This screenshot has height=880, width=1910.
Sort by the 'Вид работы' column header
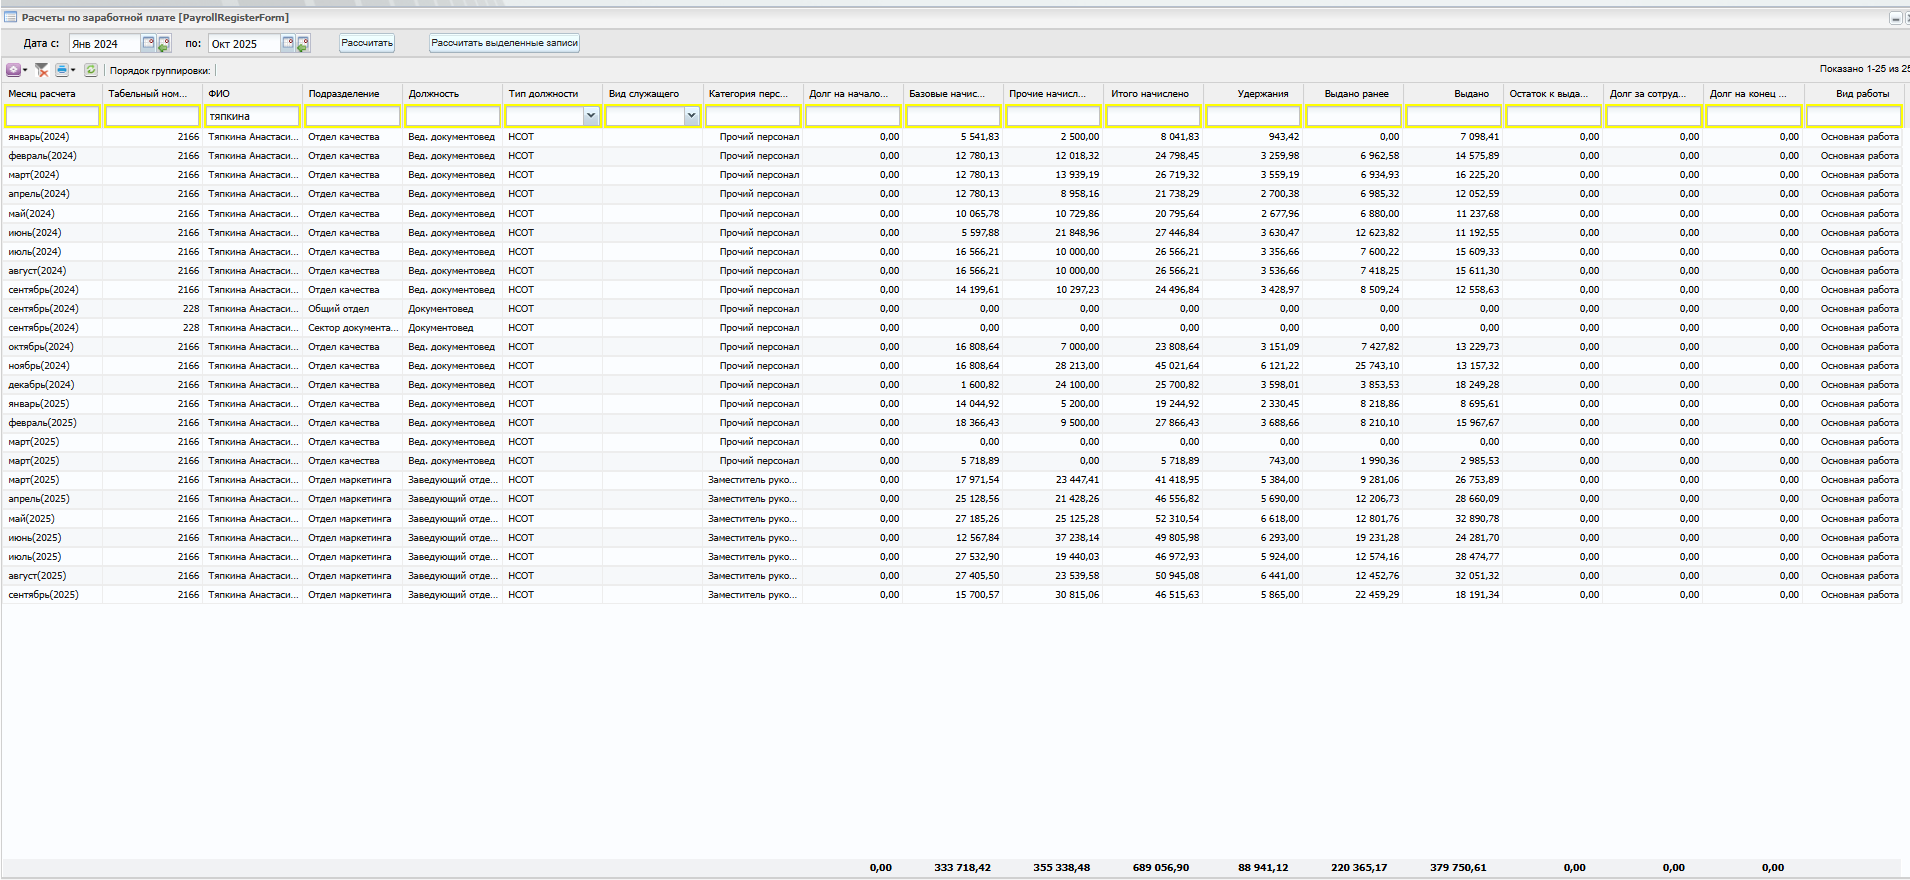[1855, 94]
